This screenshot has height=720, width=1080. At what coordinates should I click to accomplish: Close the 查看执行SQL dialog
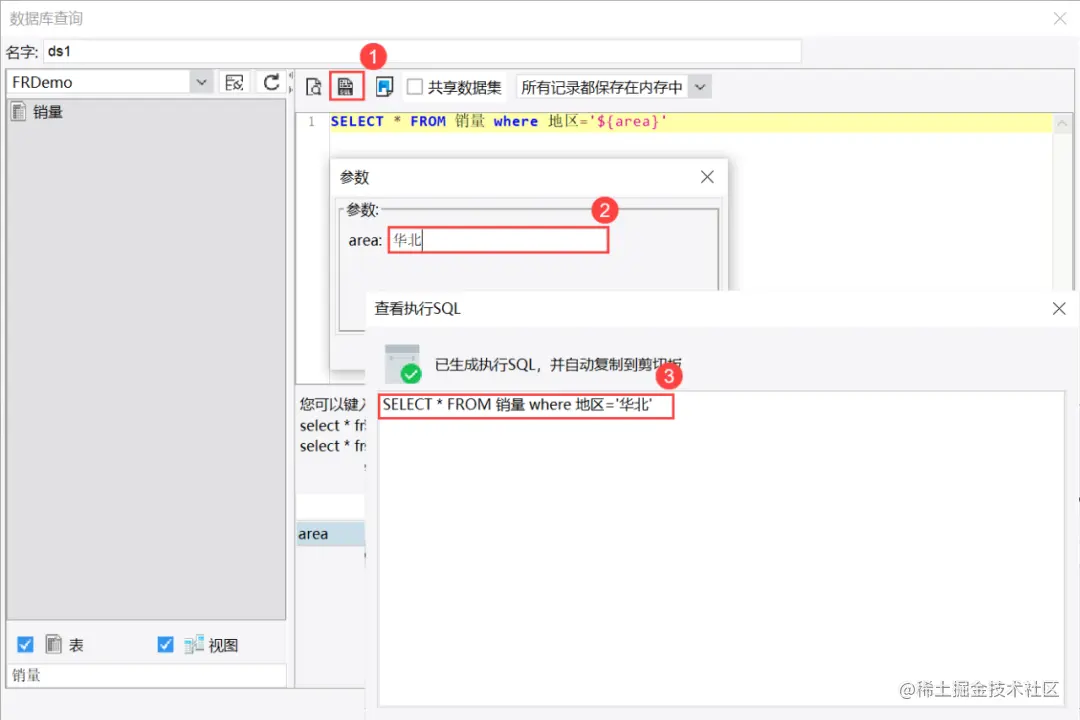1059,309
